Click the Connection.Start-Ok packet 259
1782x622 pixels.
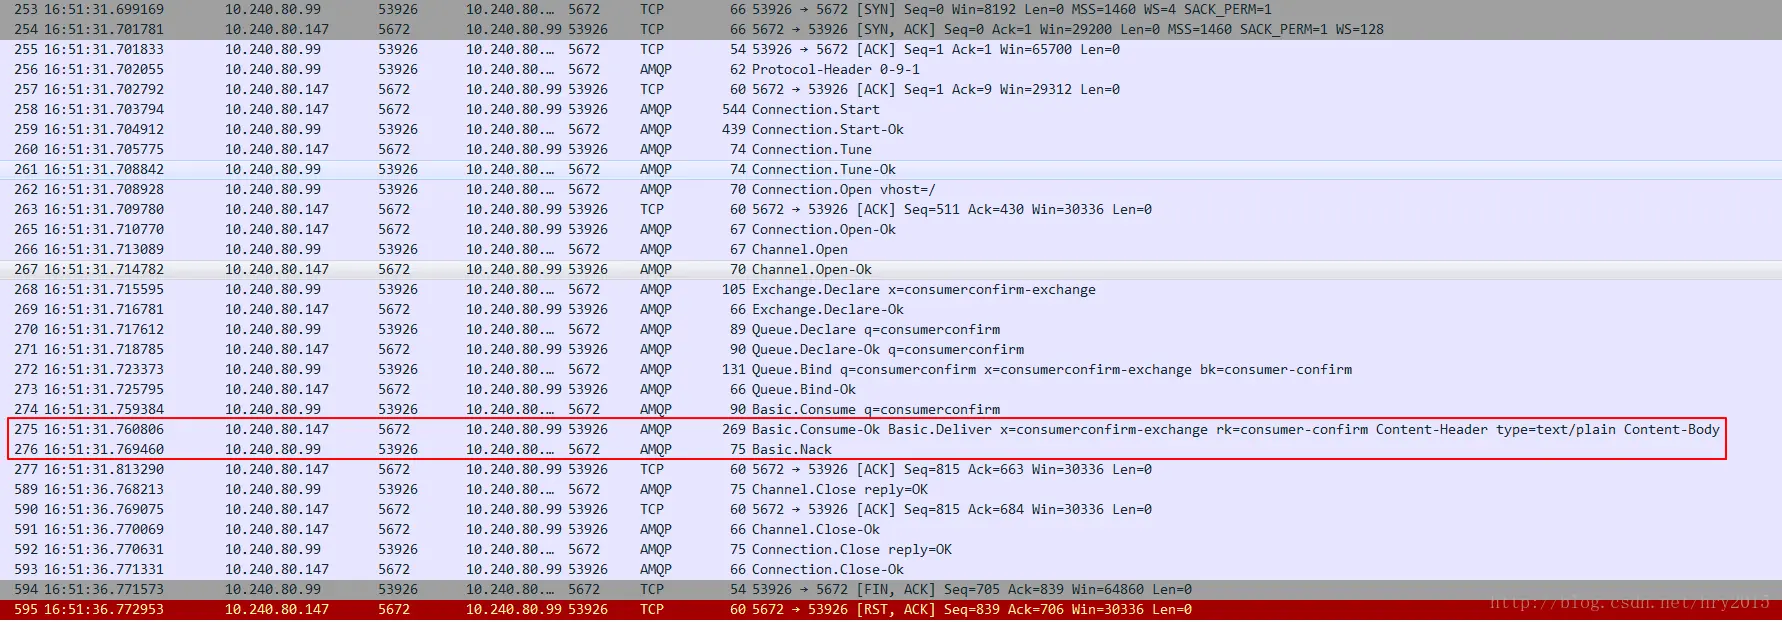click(891, 129)
